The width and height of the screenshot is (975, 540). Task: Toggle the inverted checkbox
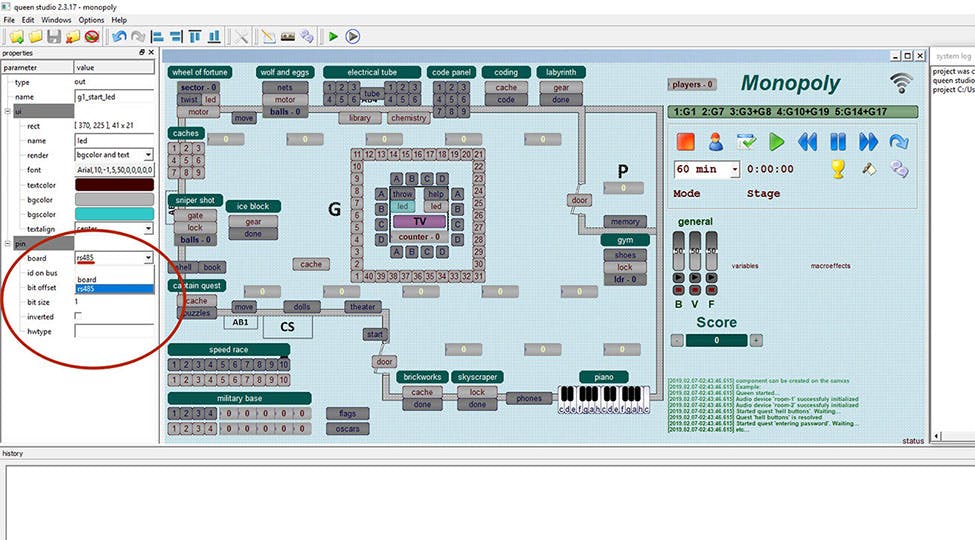tap(80, 316)
